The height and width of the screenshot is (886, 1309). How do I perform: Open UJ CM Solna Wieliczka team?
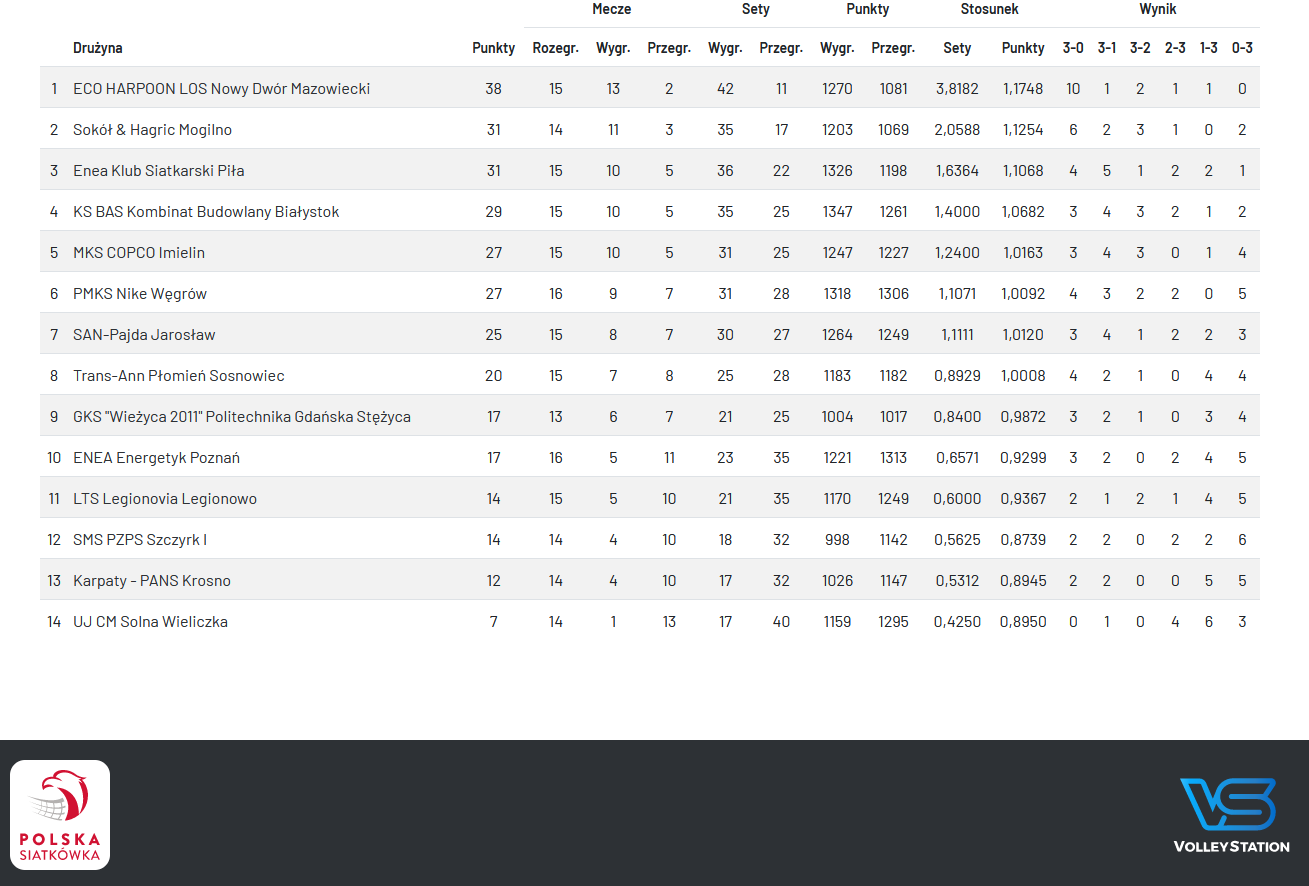point(150,622)
